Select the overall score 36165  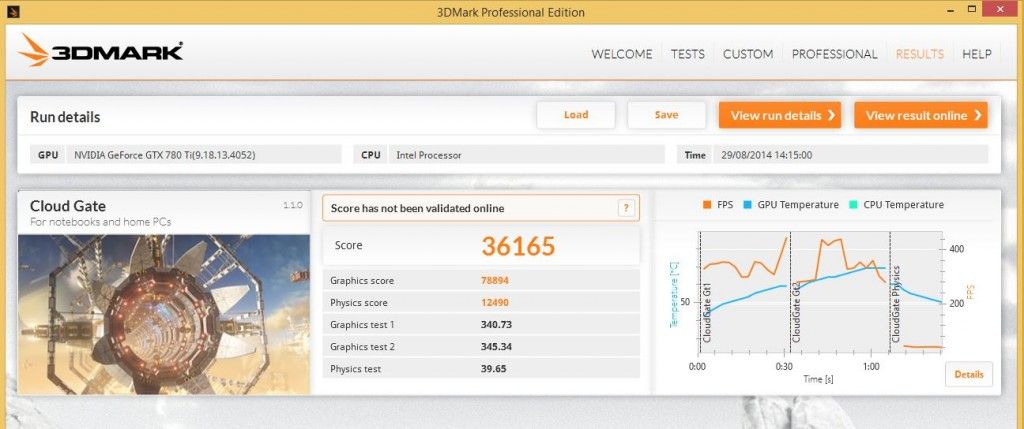coord(519,246)
